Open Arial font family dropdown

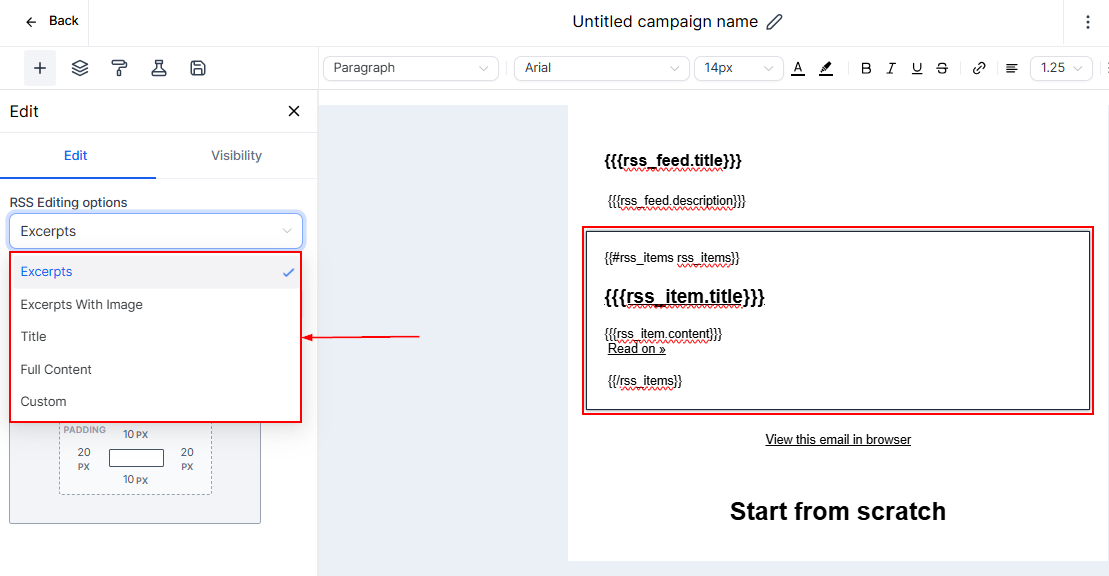tap(601, 68)
